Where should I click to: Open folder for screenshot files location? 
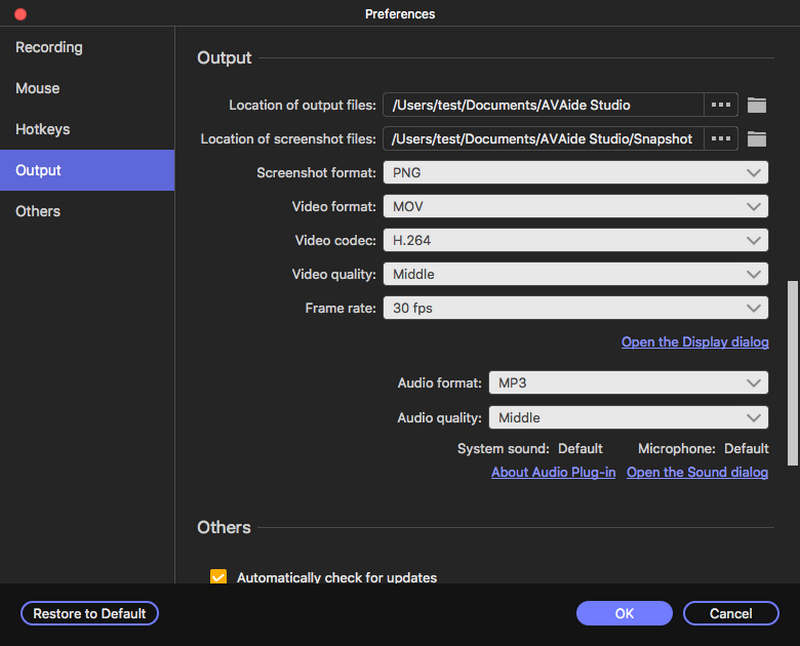tap(756, 139)
